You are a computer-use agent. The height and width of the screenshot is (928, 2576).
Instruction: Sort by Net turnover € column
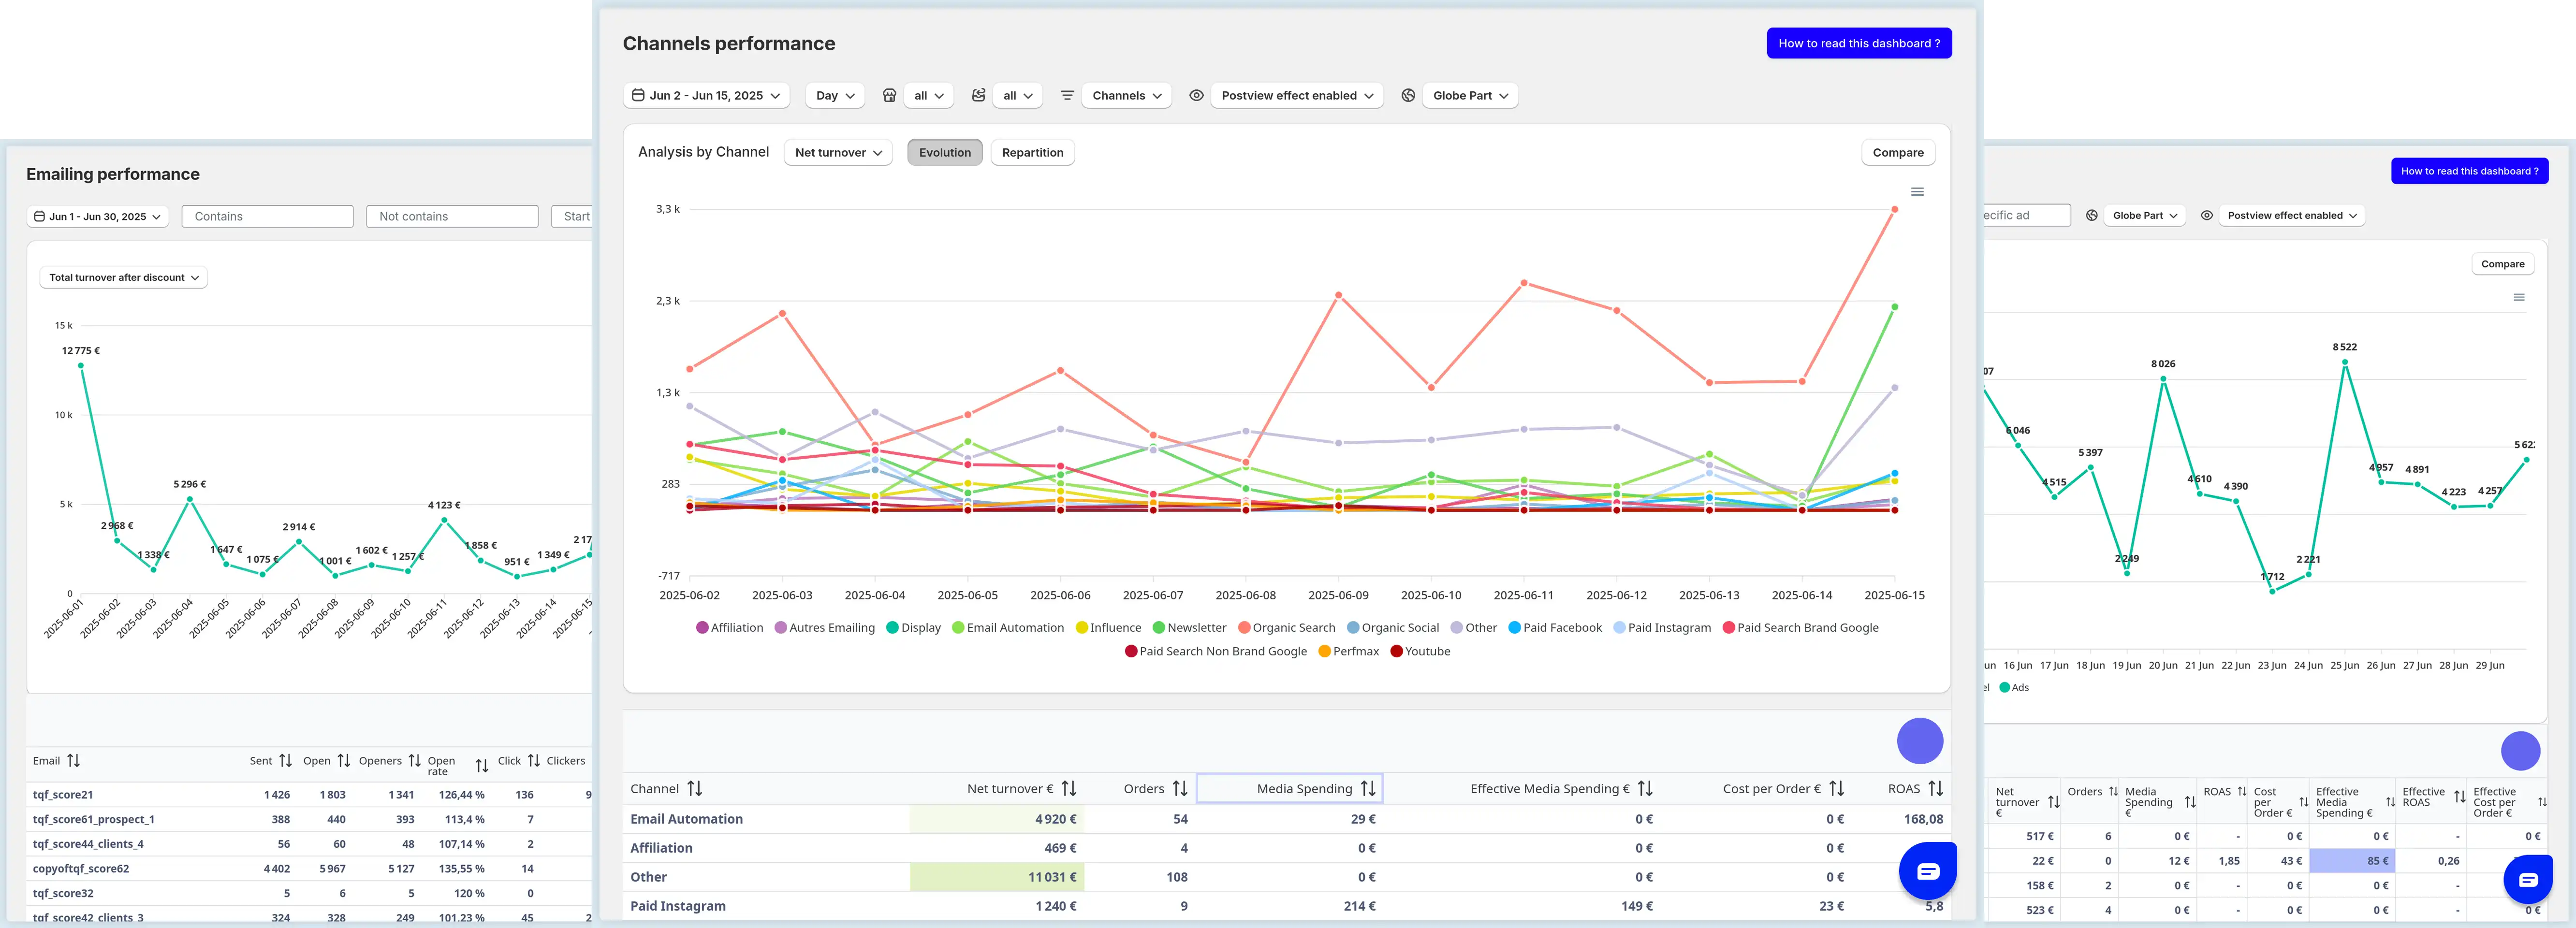point(1069,789)
